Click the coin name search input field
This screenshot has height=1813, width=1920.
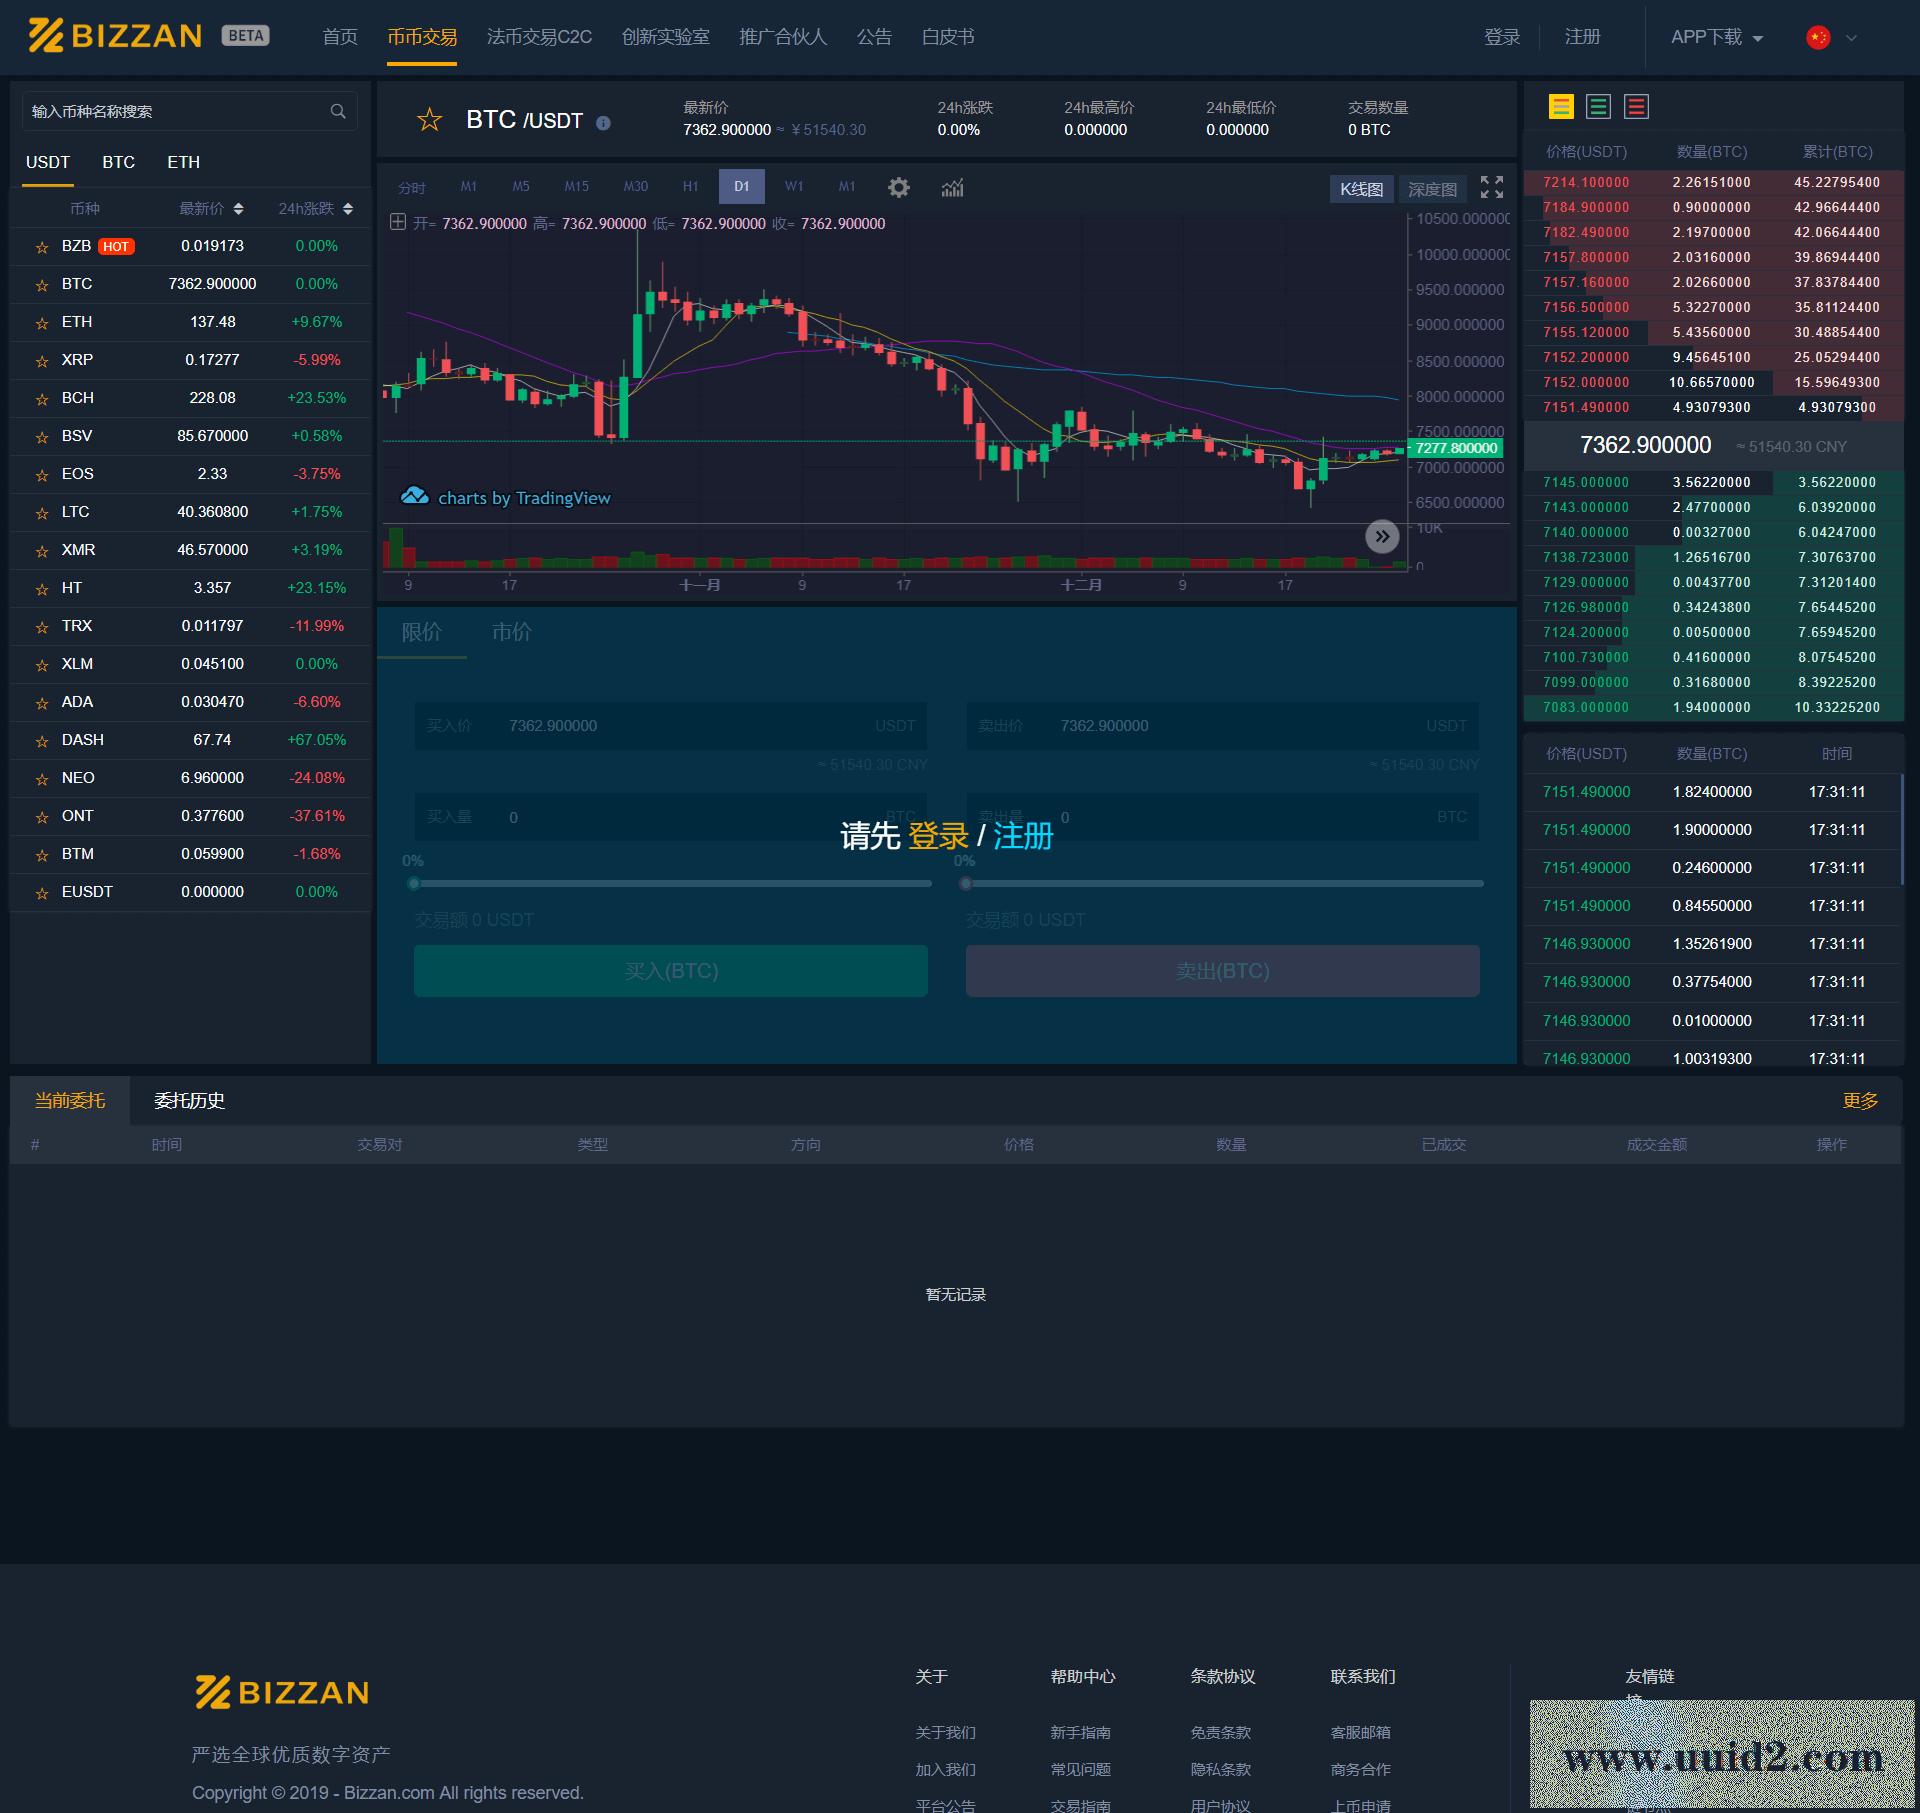click(170, 111)
